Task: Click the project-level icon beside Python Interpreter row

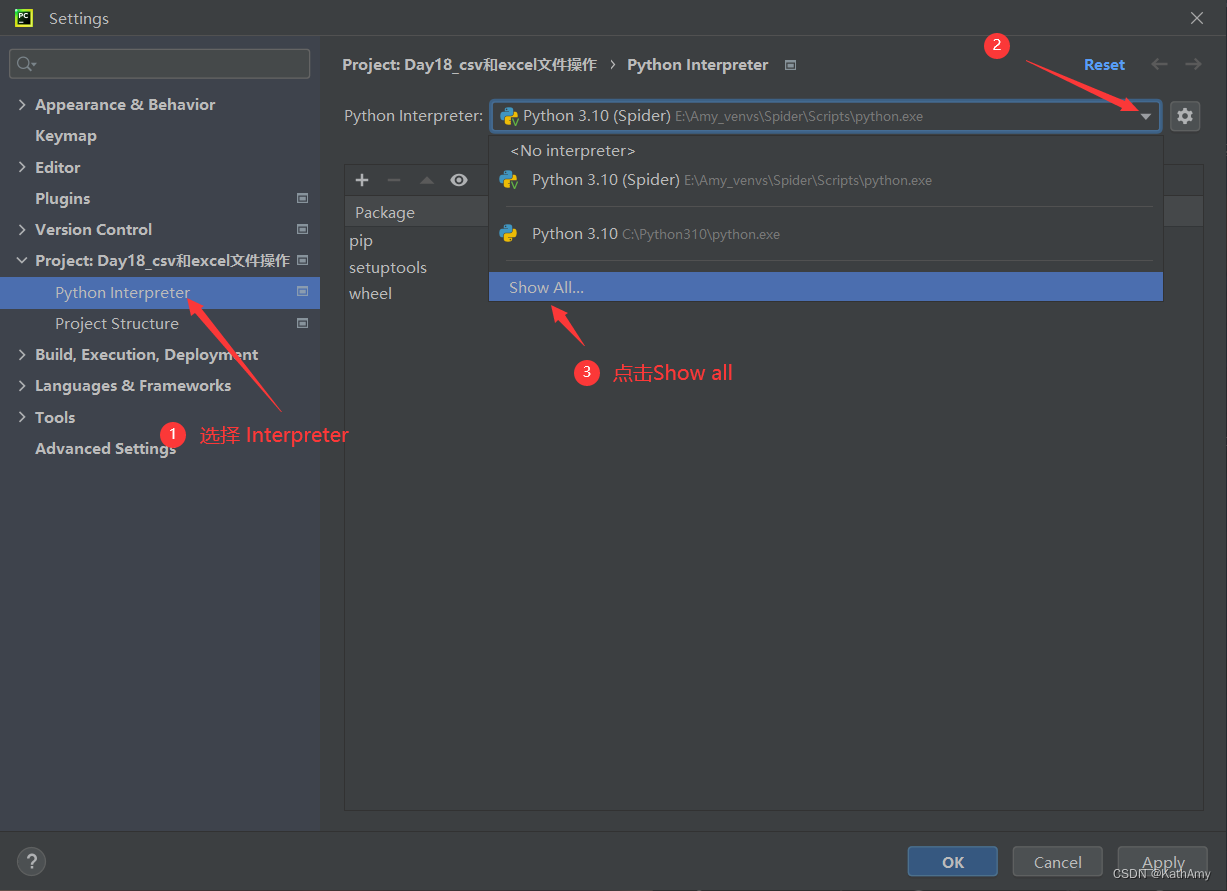Action: [x=303, y=292]
